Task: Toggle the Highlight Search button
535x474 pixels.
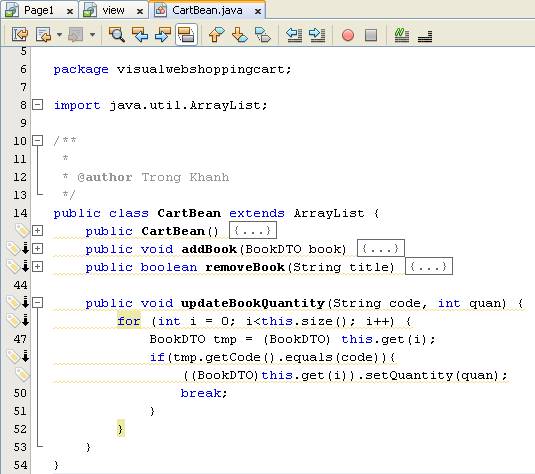Action: pos(186,34)
